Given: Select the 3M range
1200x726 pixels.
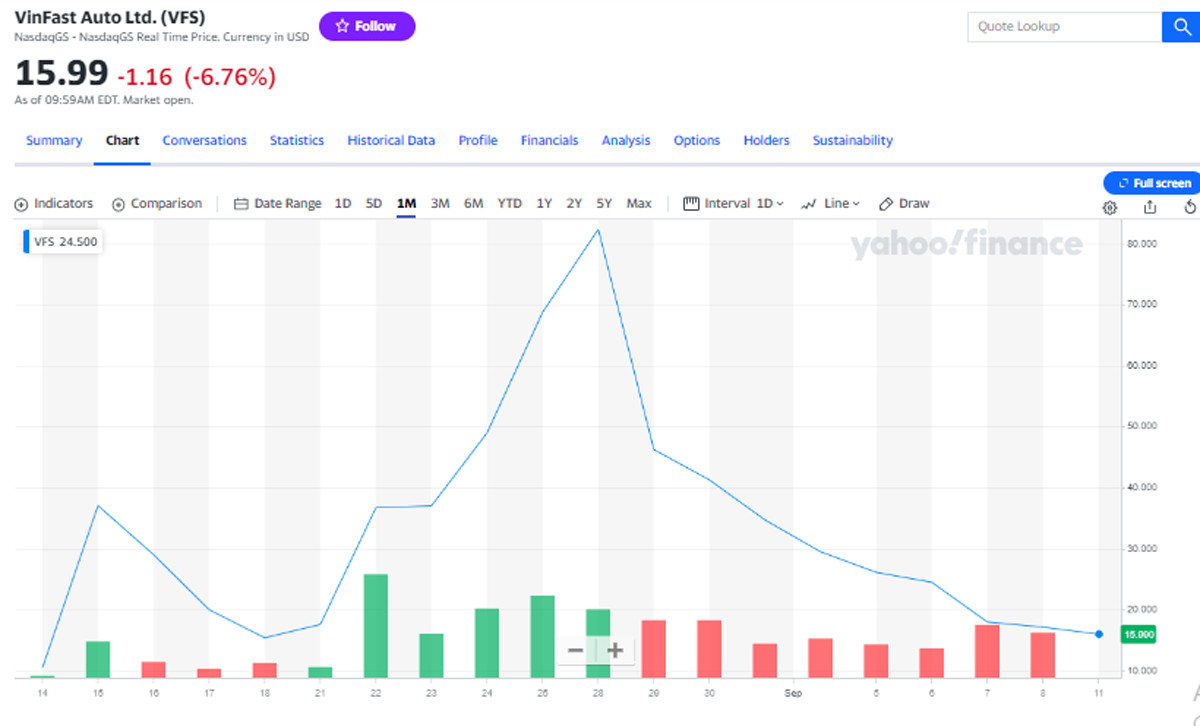Looking at the screenshot, I should (x=440, y=203).
